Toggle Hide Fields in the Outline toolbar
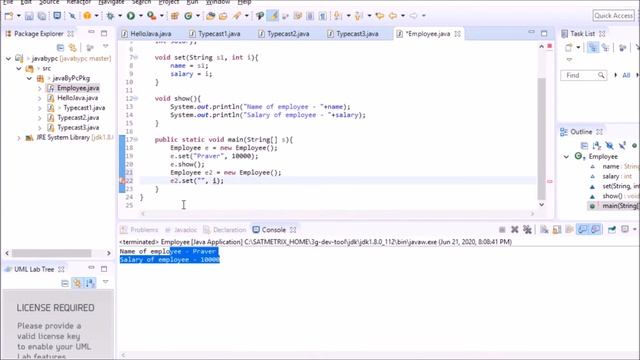The width and height of the screenshot is (640, 360). (x=609, y=145)
